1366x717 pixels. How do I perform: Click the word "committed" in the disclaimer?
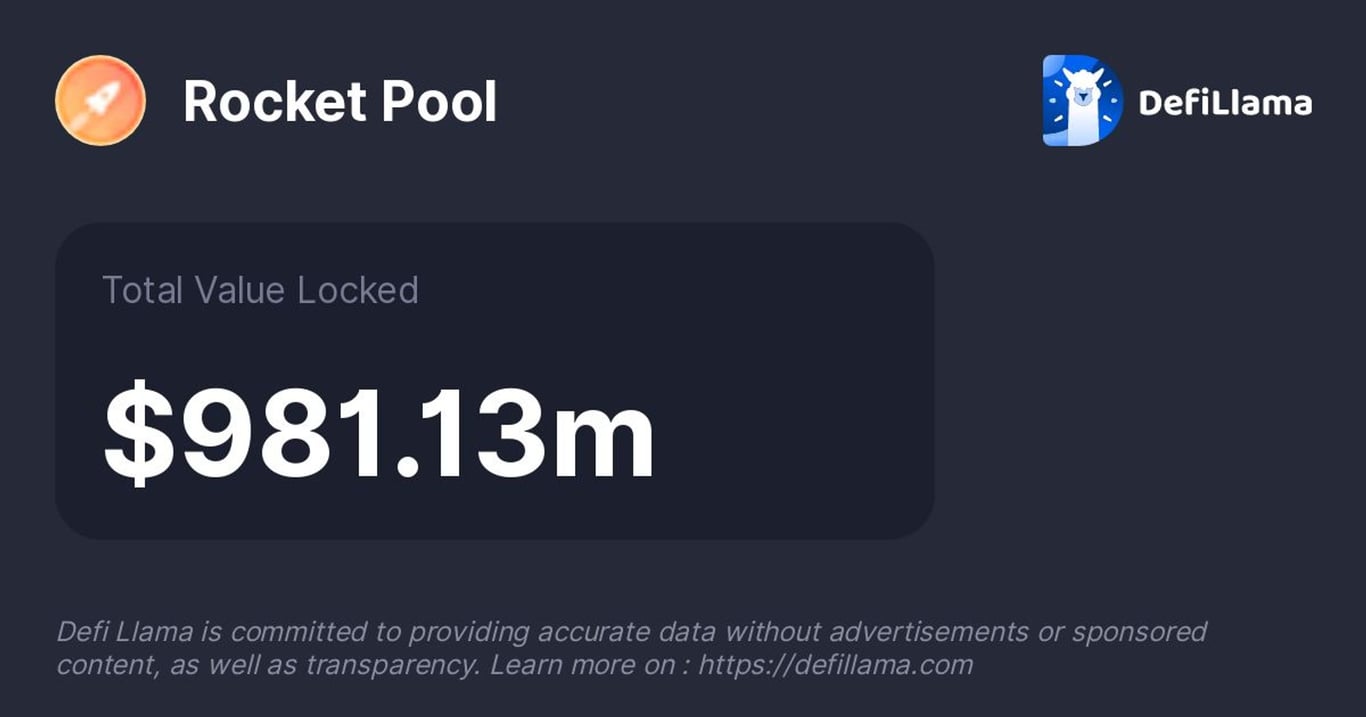[283, 632]
